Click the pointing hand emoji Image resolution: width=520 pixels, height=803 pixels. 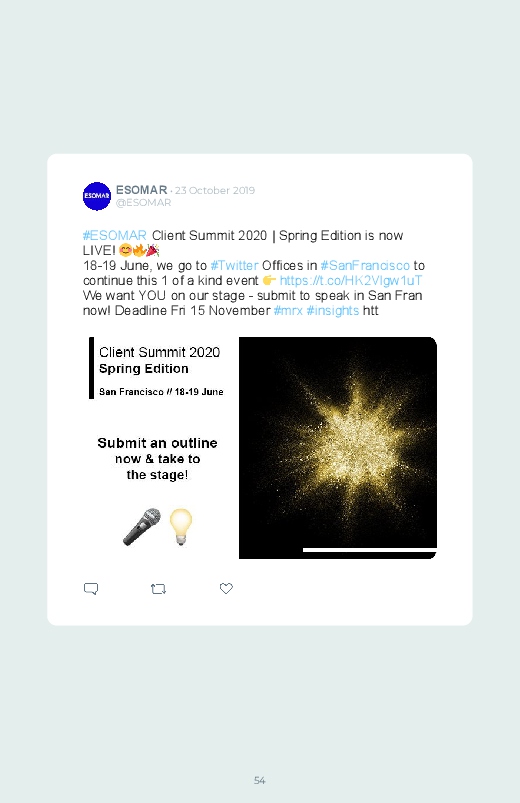(269, 280)
